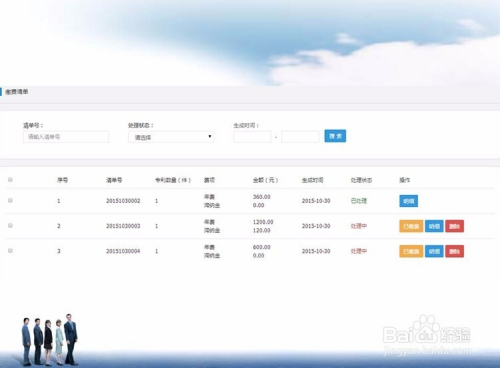The width and height of the screenshot is (500, 368).
Task: Select list number 20151030002
Action: [x=123, y=201]
